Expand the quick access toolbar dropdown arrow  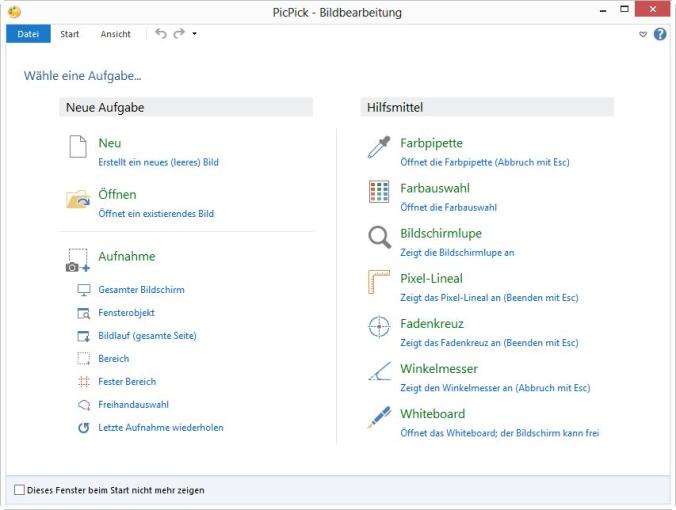(194, 34)
